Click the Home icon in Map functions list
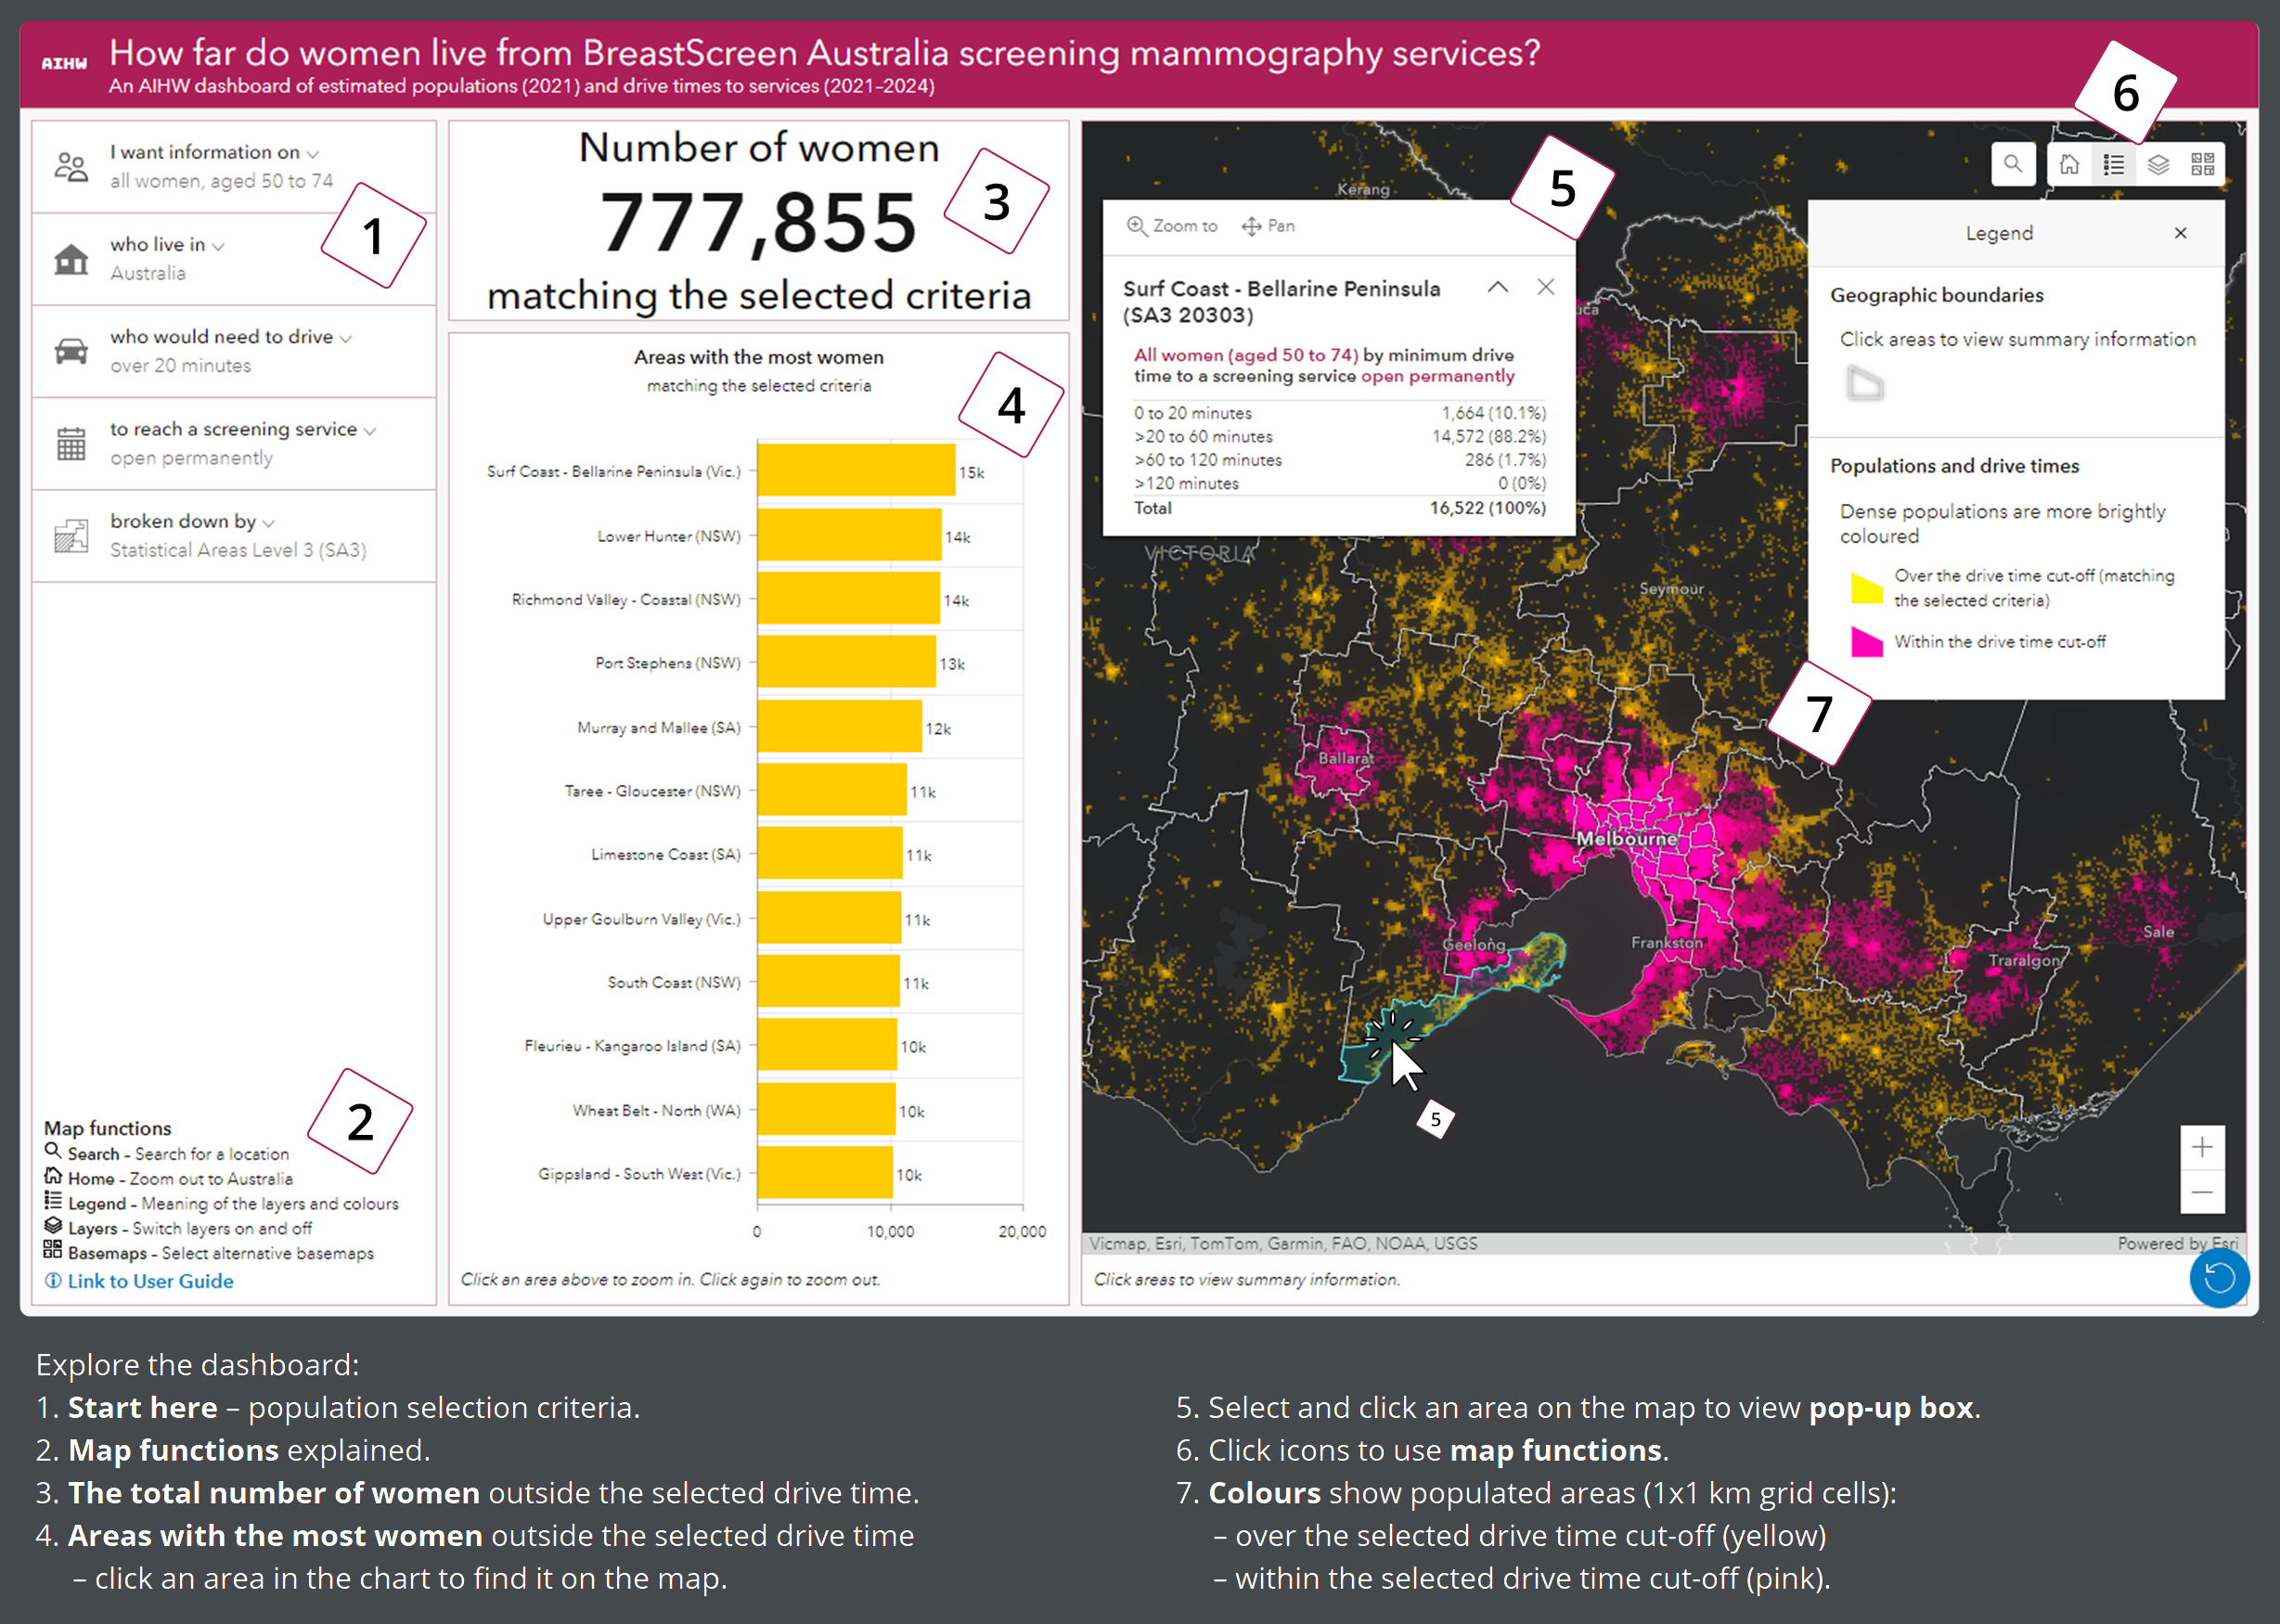This screenshot has height=1624, width=2280. coord(53,1176)
